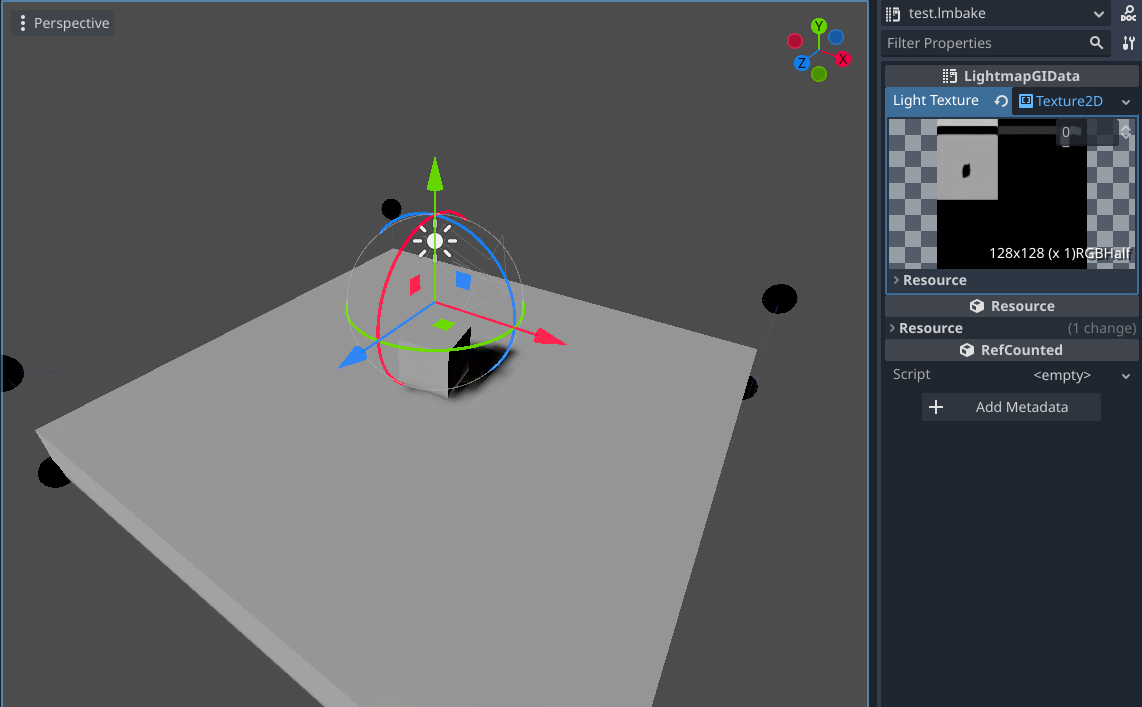The image size is (1142, 707).
Task: Click the extra property options sliders icon
Action: point(1125,43)
